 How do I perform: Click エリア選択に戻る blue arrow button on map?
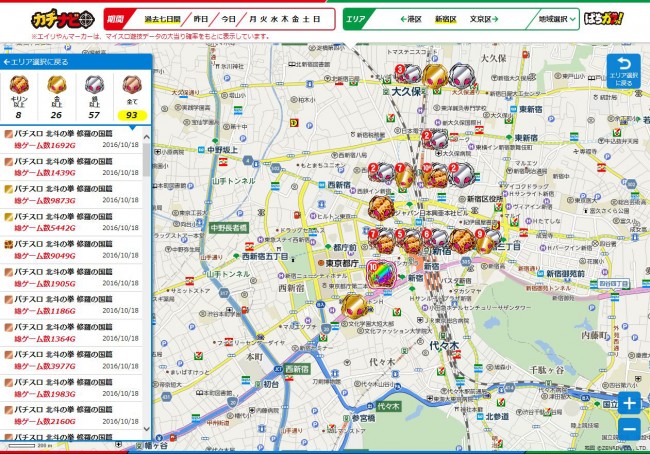click(x=624, y=72)
